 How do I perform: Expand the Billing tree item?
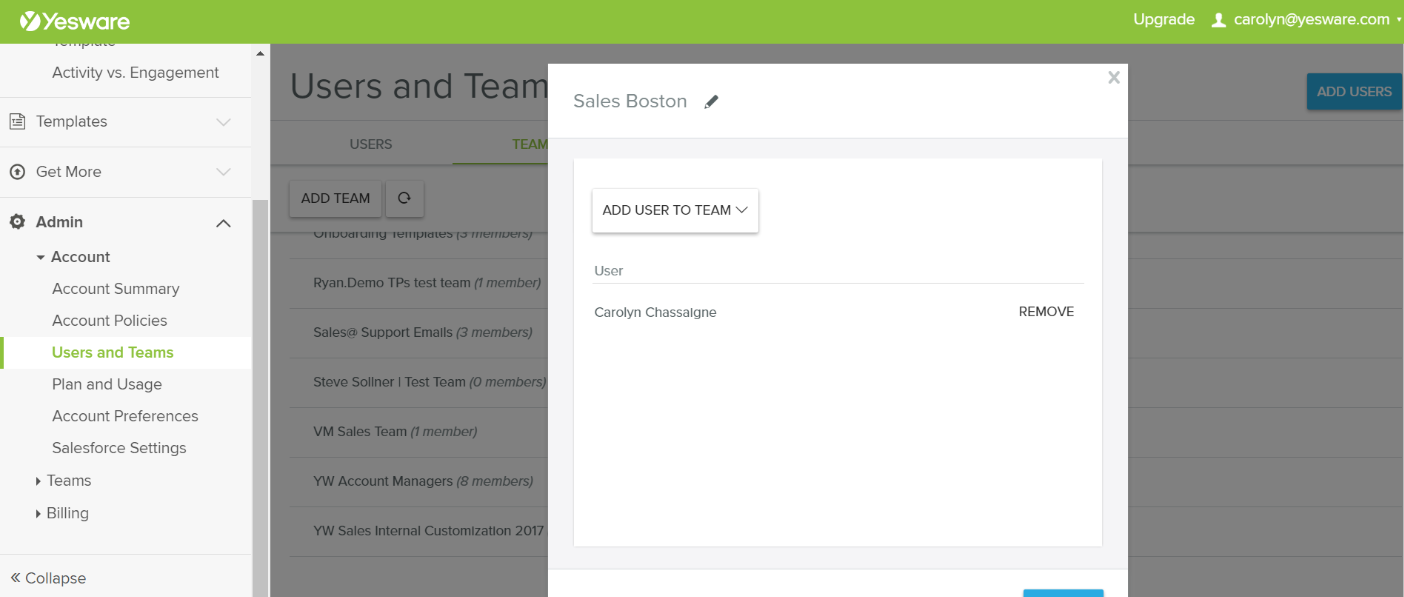point(38,513)
